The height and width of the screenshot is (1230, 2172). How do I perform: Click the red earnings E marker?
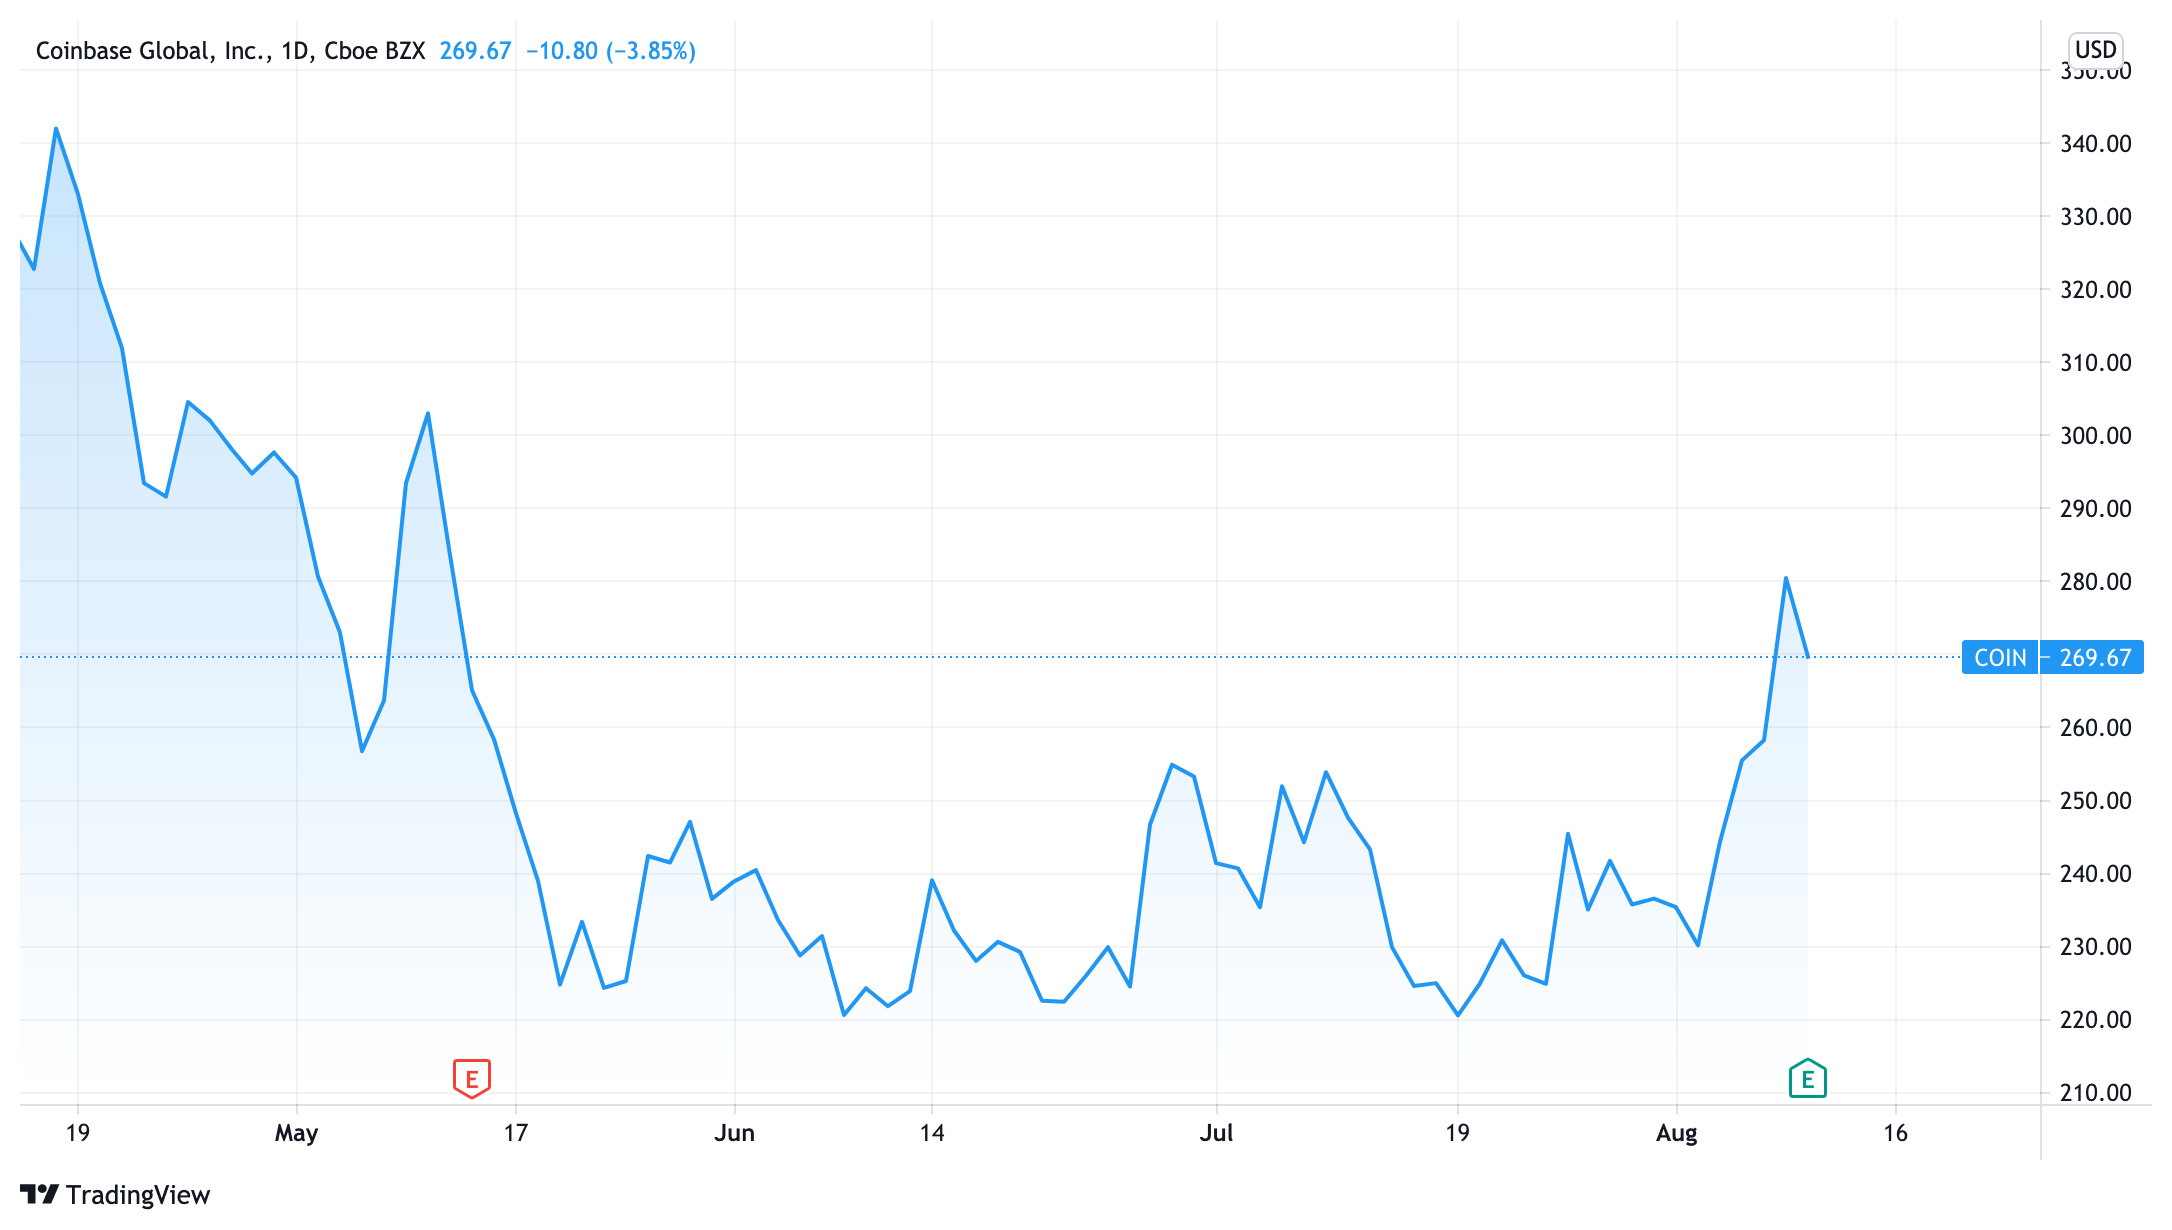472,1078
